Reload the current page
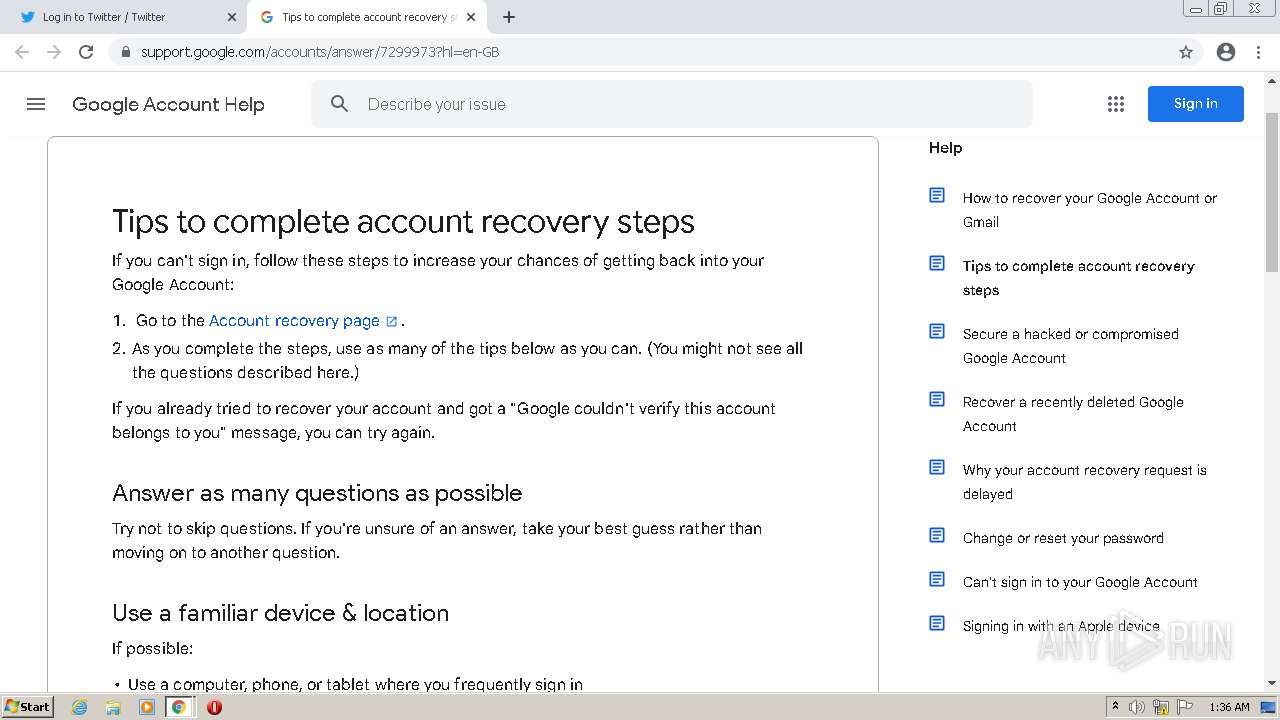Screen dimensions: 1280x720 tap(86, 52)
